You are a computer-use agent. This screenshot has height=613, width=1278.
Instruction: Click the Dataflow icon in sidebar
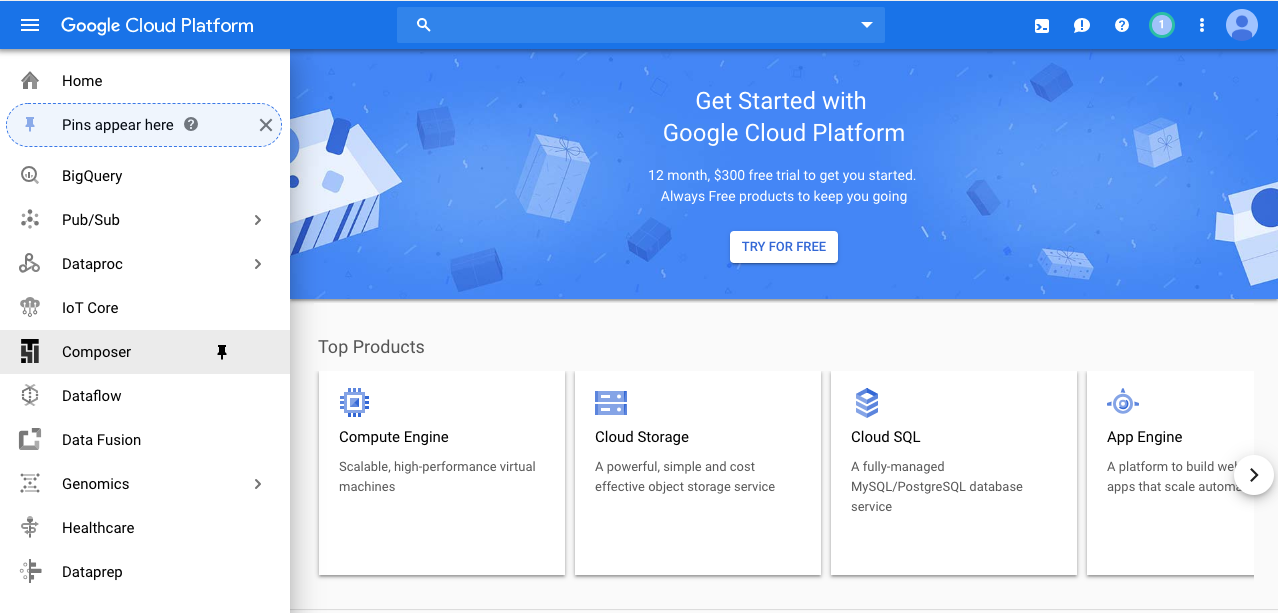[x=30, y=396]
